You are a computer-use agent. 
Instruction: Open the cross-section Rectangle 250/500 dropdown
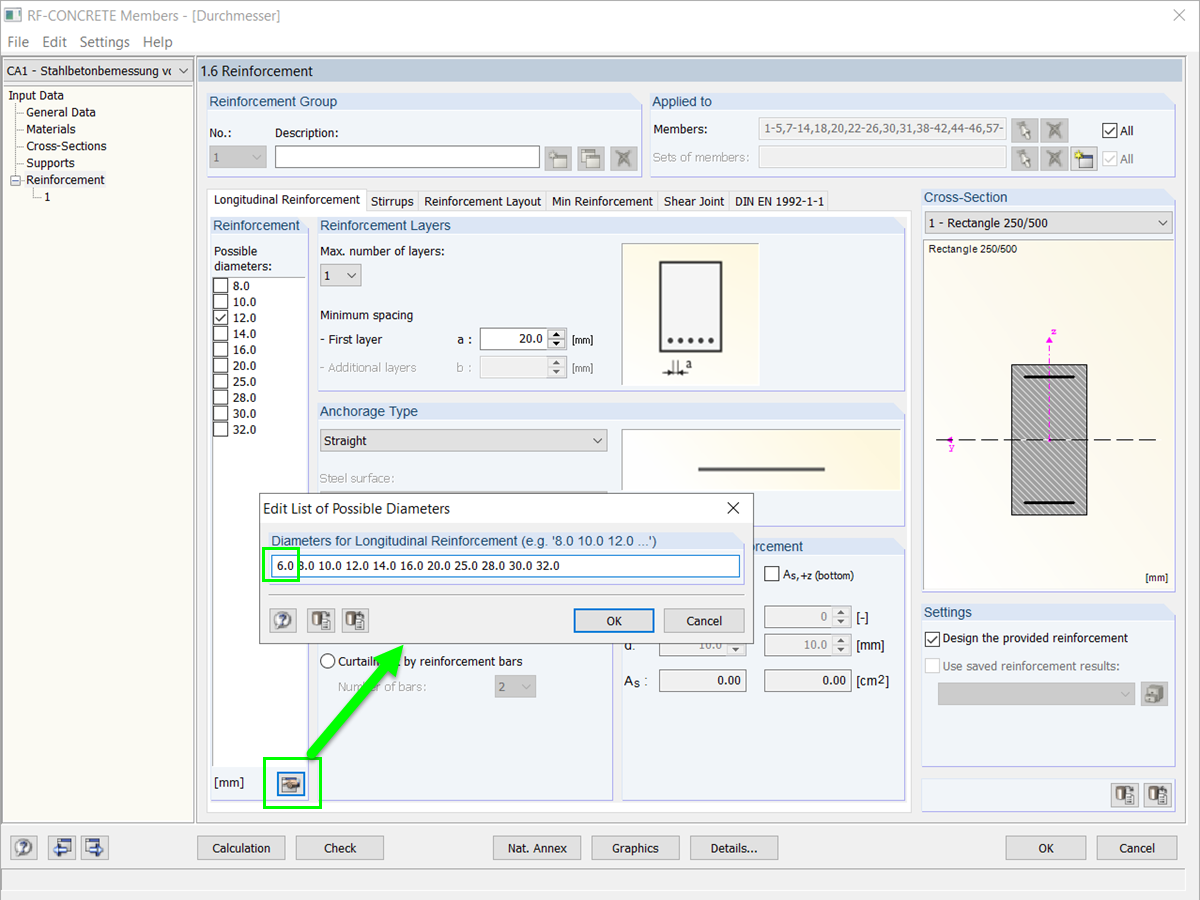(x=1047, y=223)
